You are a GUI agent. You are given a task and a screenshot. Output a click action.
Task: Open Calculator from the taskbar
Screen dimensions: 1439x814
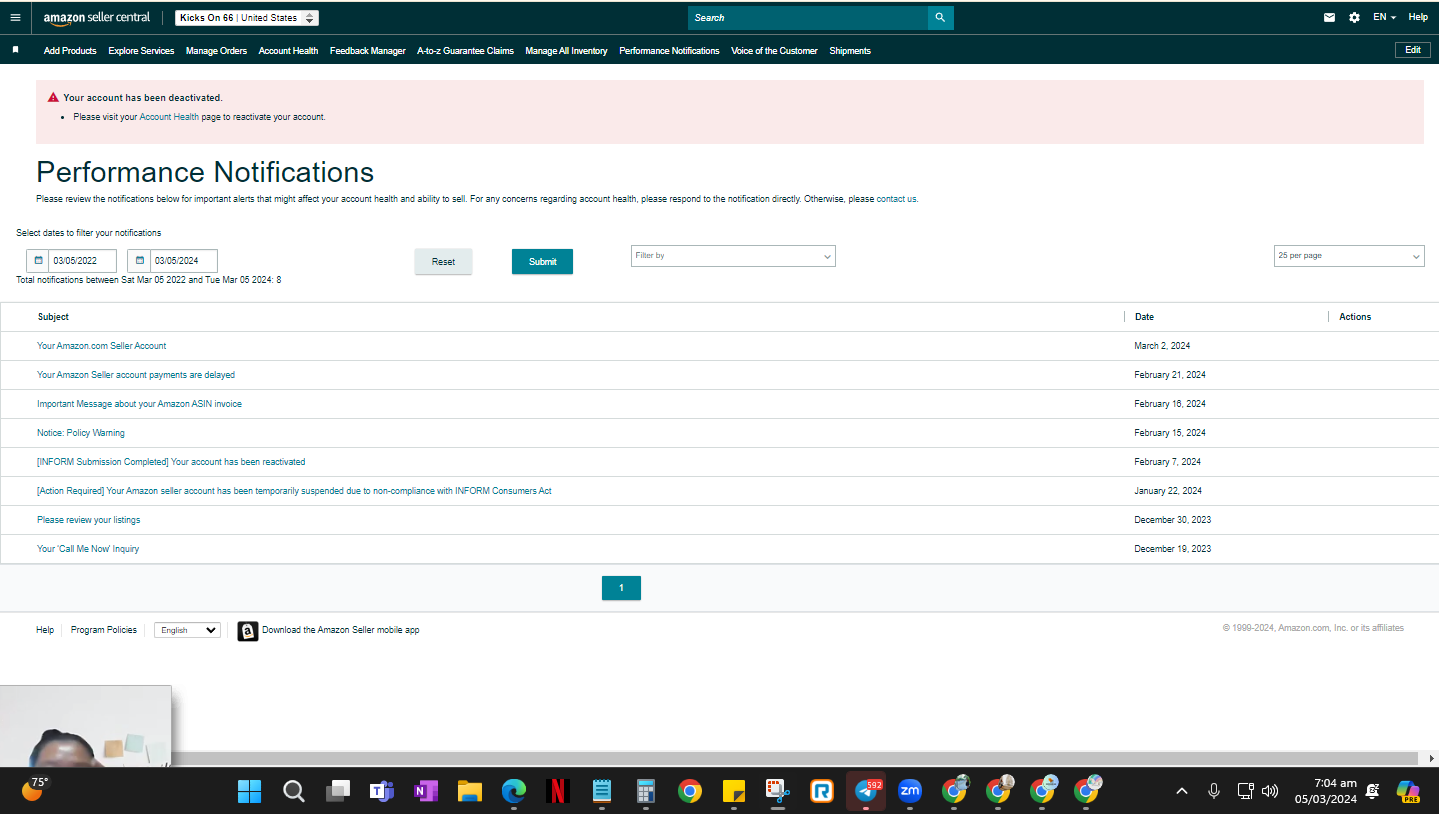tap(645, 792)
